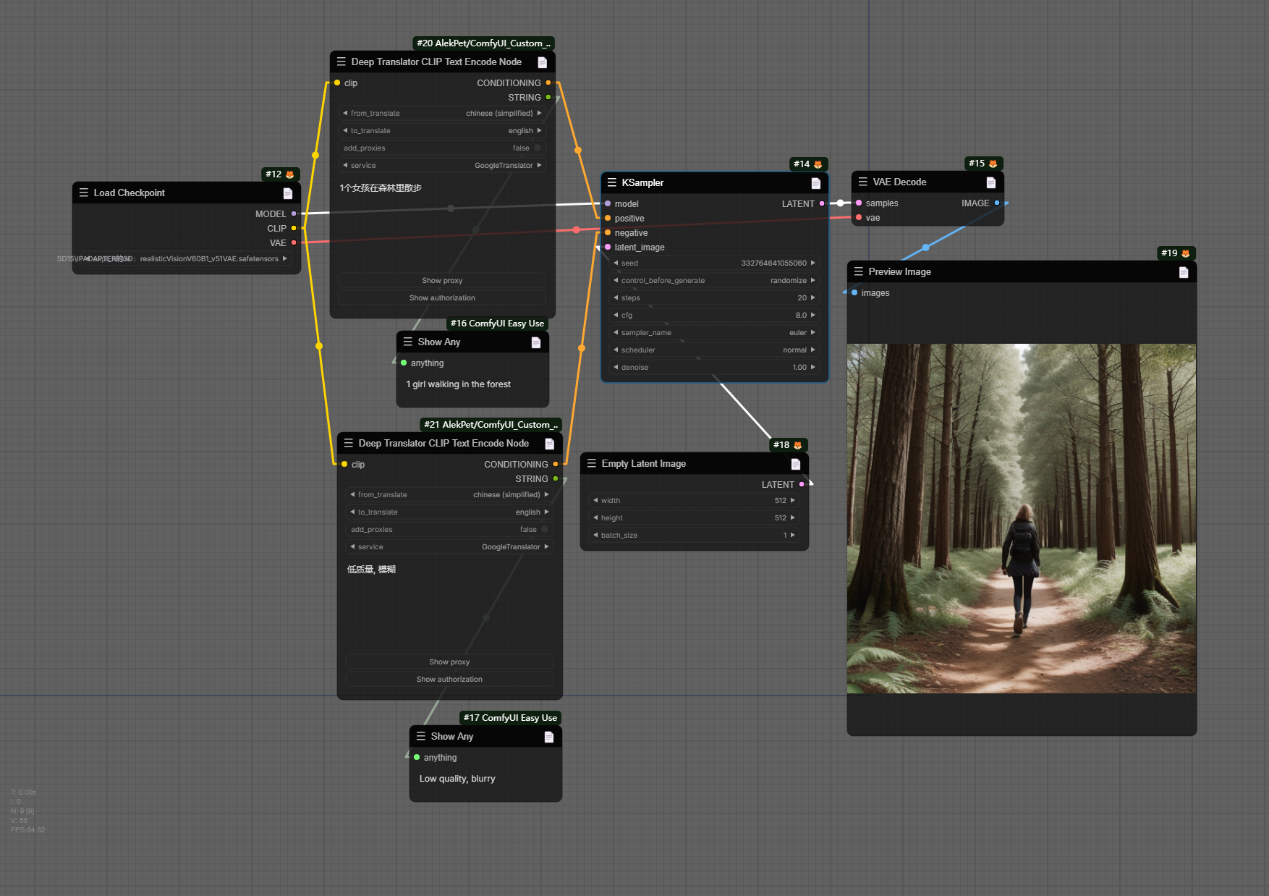Viewport: 1269px width, 896px height.
Task: Open the service dropdown in node #21
Action: [x=449, y=547]
